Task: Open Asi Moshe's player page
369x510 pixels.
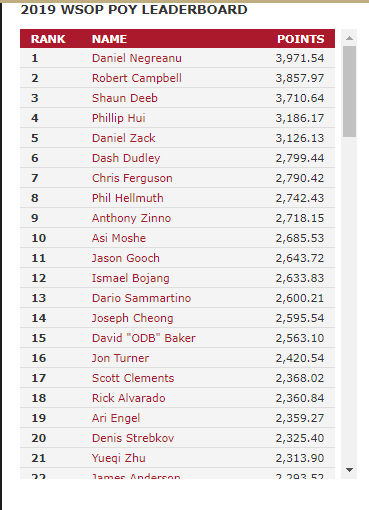Action: click(119, 238)
